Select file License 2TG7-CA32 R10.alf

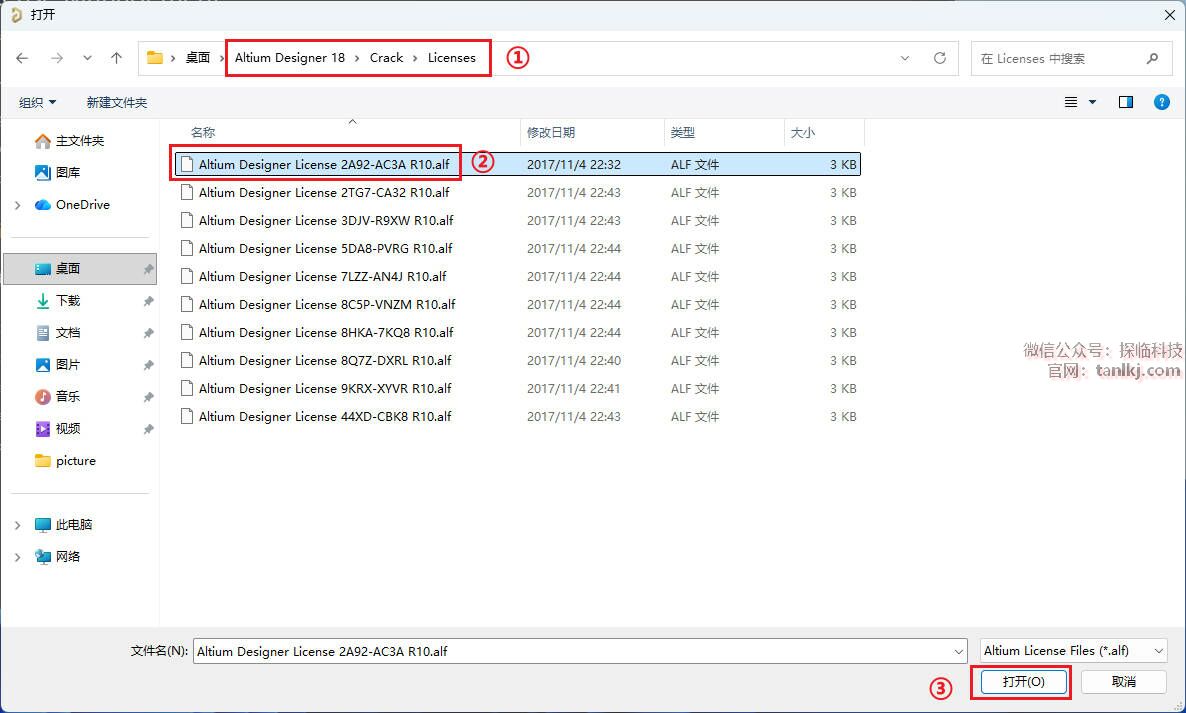517,192
